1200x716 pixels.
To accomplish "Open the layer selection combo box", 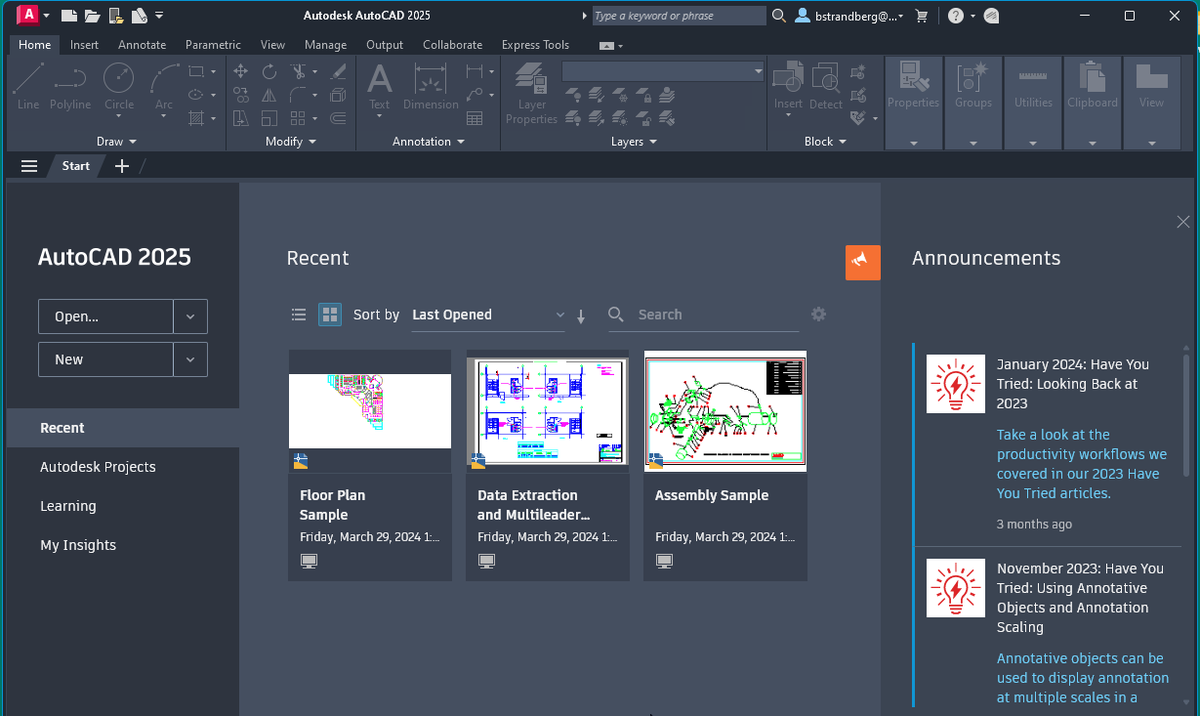I will point(663,72).
